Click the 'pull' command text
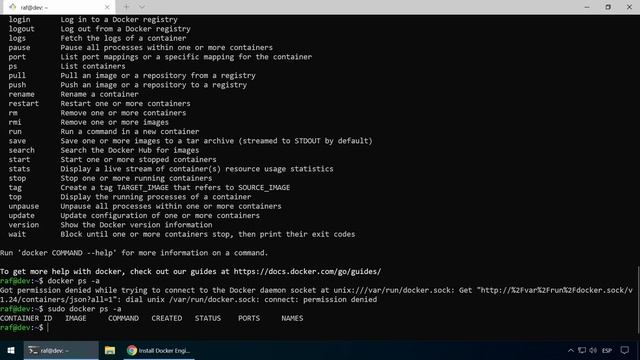Viewport: 640px width, 360px height. (x=17, y=76)
